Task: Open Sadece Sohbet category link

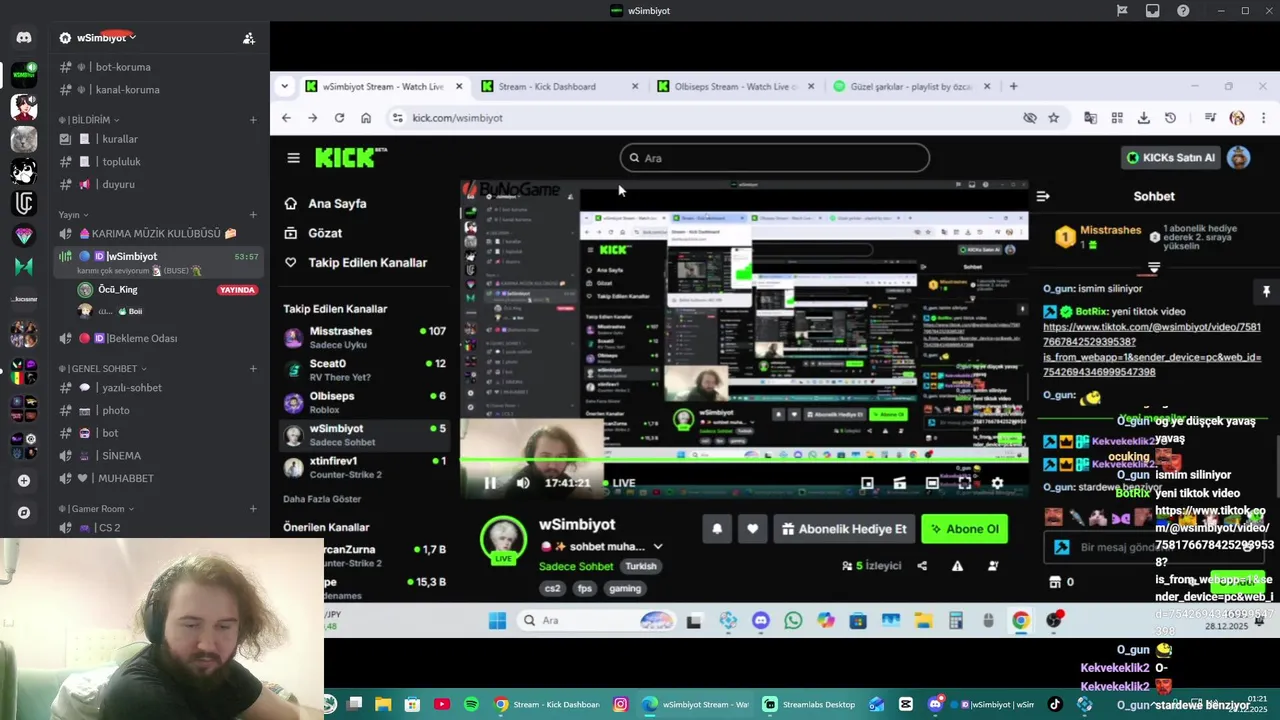Action: (x=576, y=566)
